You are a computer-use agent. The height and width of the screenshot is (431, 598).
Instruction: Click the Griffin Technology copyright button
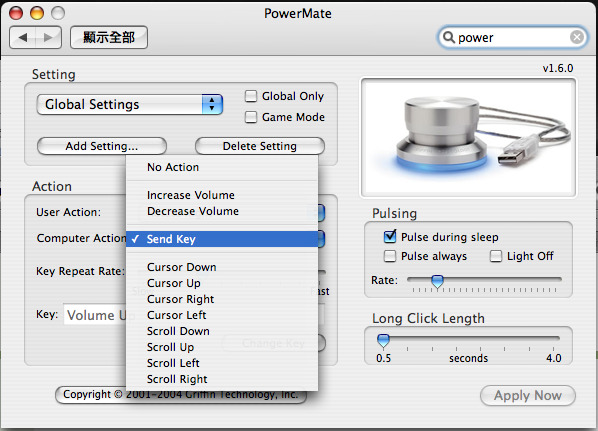click(181, 395)
